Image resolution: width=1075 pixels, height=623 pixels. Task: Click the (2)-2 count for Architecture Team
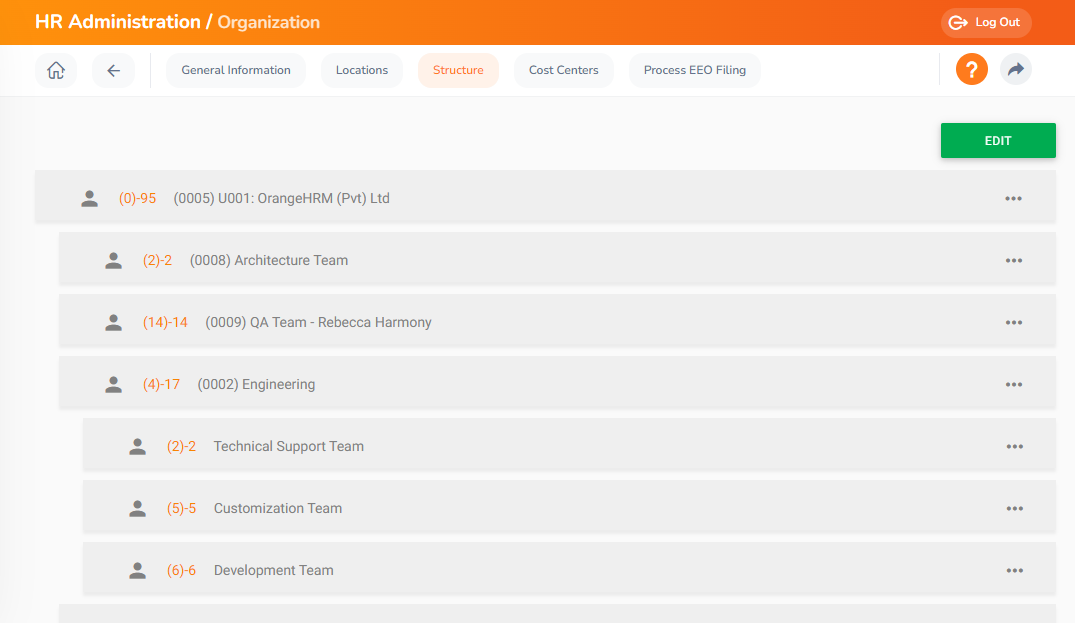tap(157, 260)
